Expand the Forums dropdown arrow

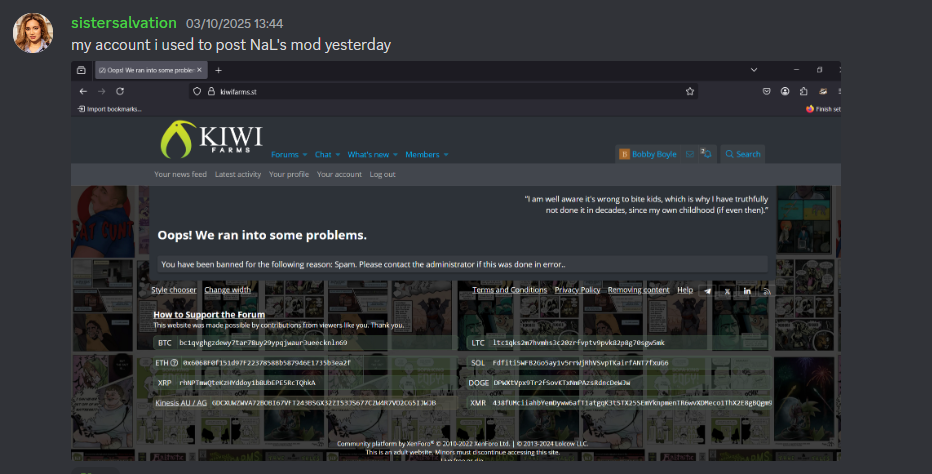(x=305, y=155)
